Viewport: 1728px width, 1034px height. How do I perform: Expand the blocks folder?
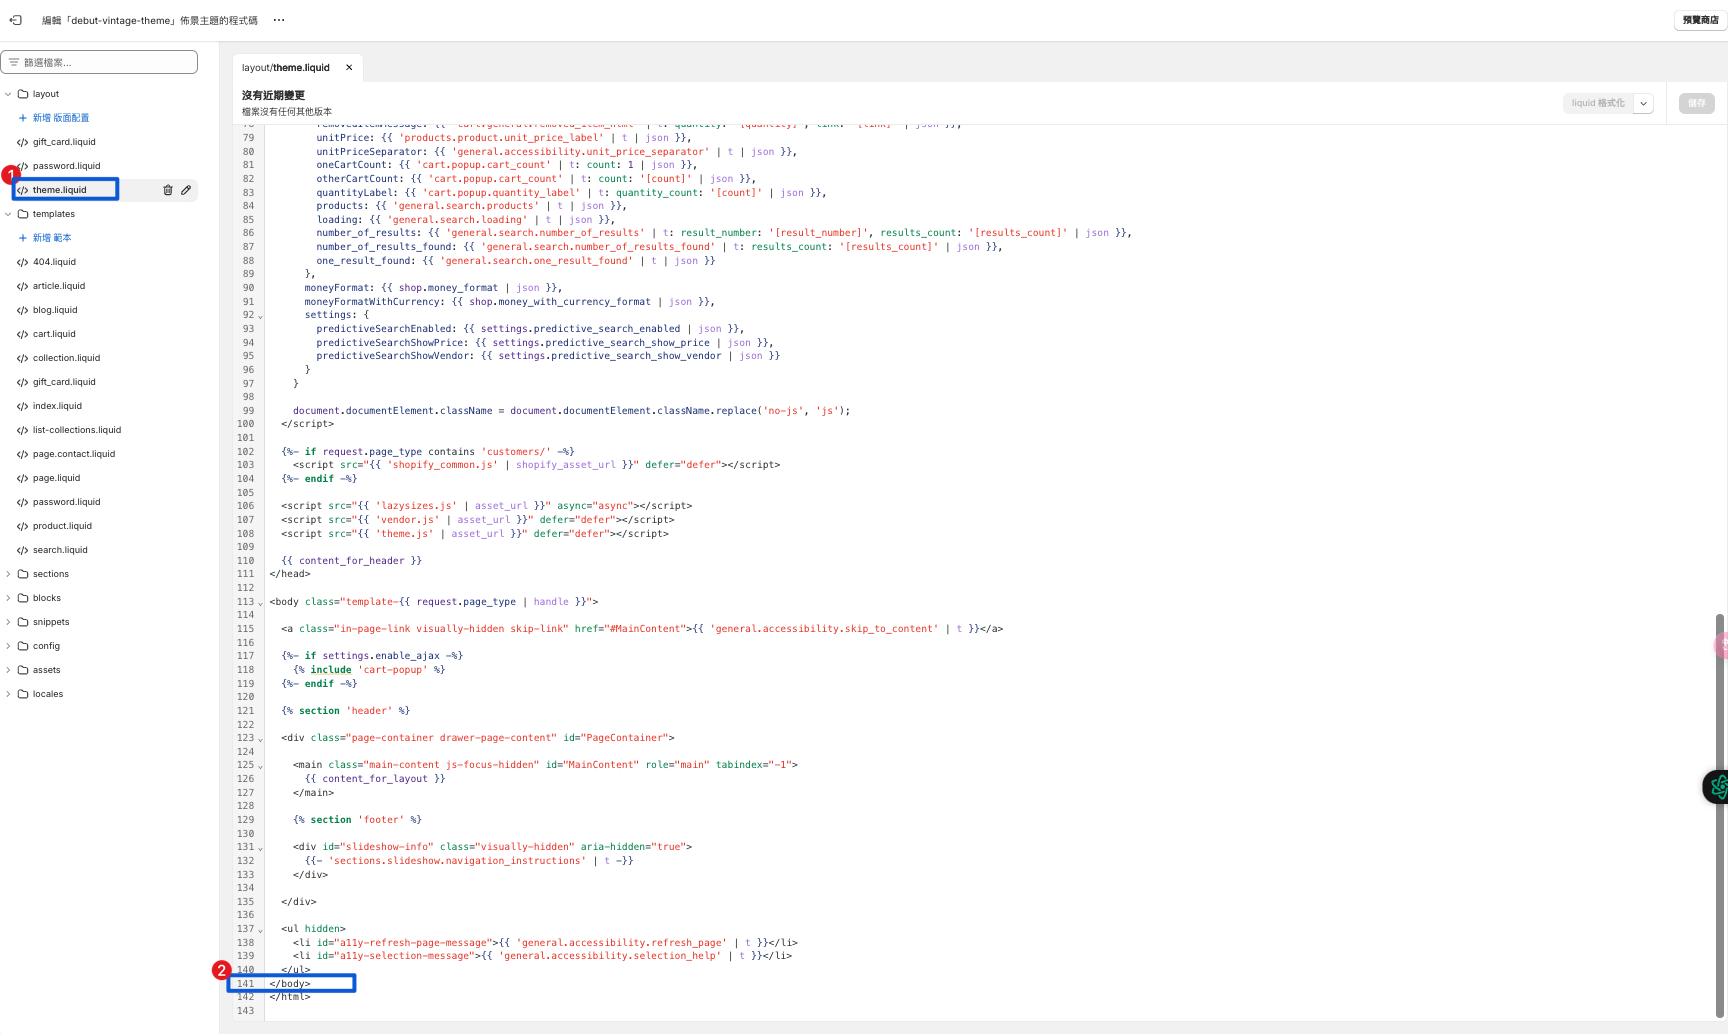coord(9,598)
